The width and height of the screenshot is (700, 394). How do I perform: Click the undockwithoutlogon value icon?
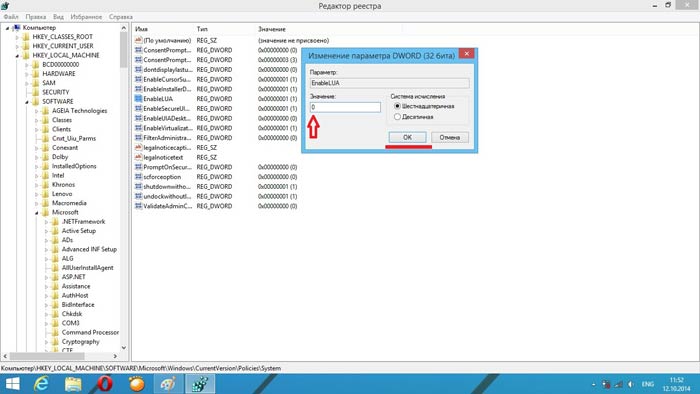tap(138, 196)
